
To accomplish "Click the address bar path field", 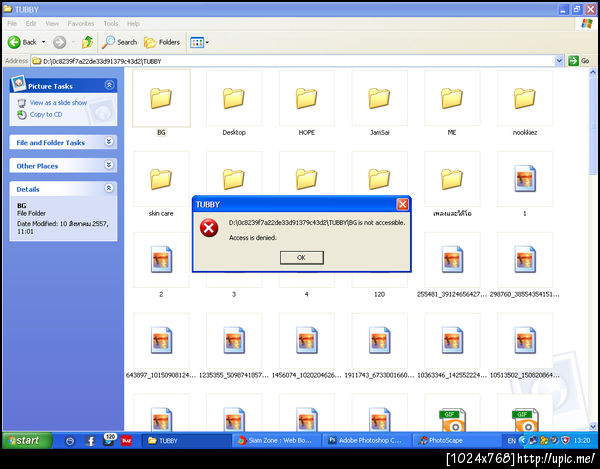I will click(x=293, y=61).
